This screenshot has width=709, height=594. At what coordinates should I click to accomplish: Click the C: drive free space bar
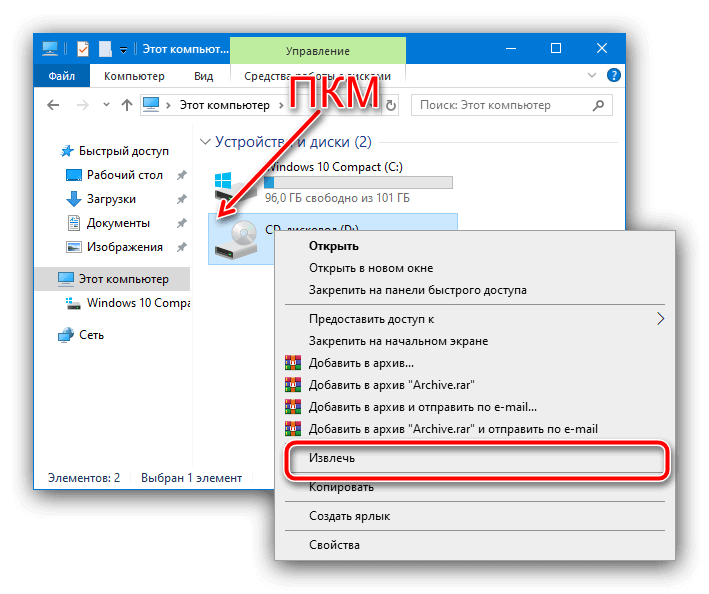click(358, 183)
